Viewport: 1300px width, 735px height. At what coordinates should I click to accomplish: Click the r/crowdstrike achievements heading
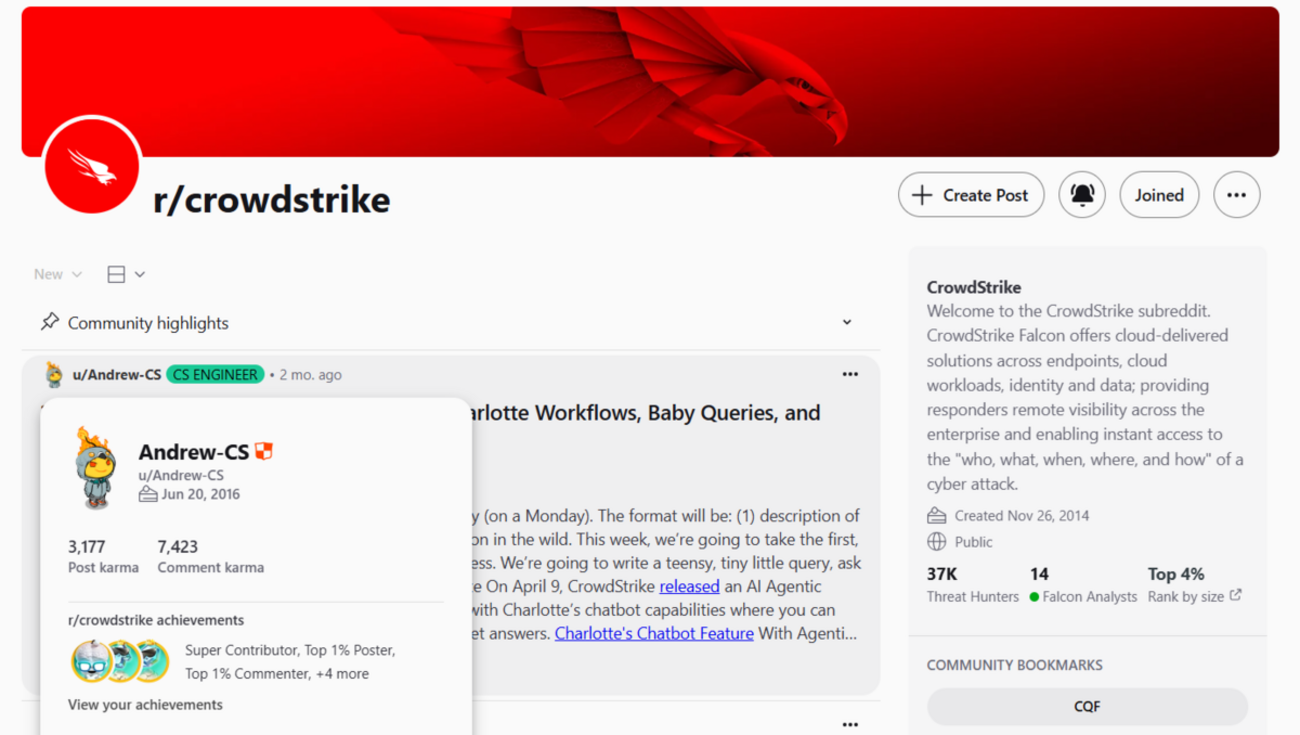click(x=156, y=620)
